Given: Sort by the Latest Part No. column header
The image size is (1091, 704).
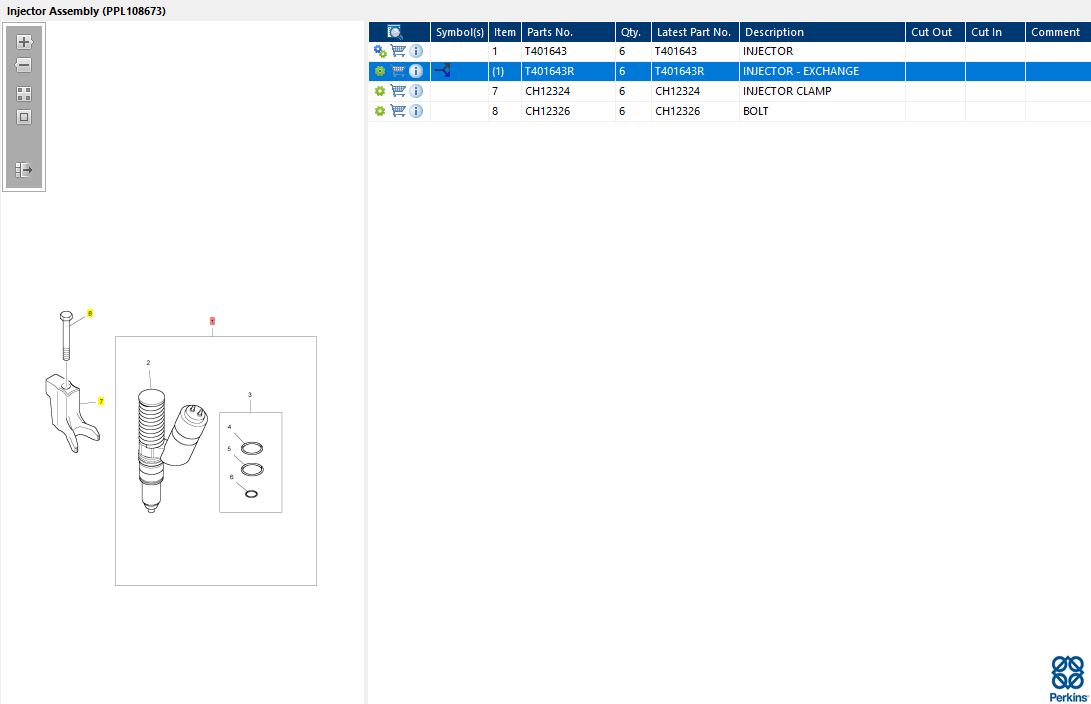Looking at the screenshot, I should [695, 32].
